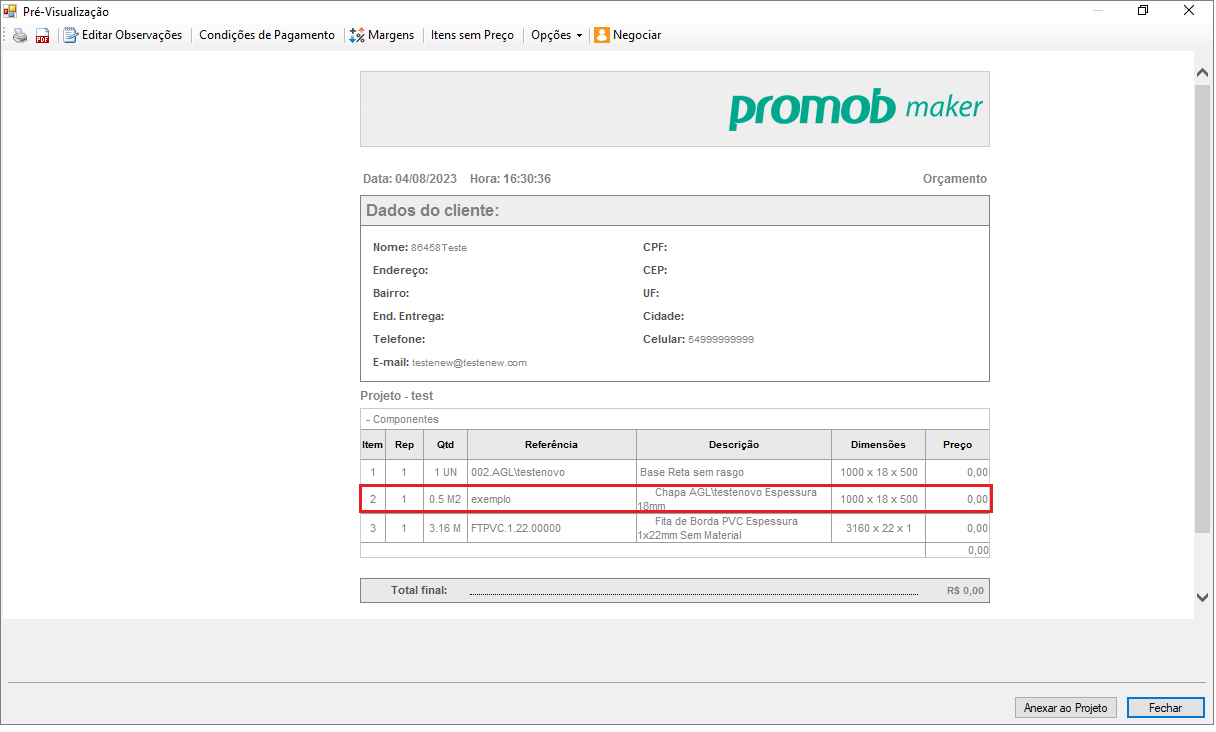The width and height of the screenshot is (1216, 732).
Task: Click the Rep column header
Action: point(404,445)
